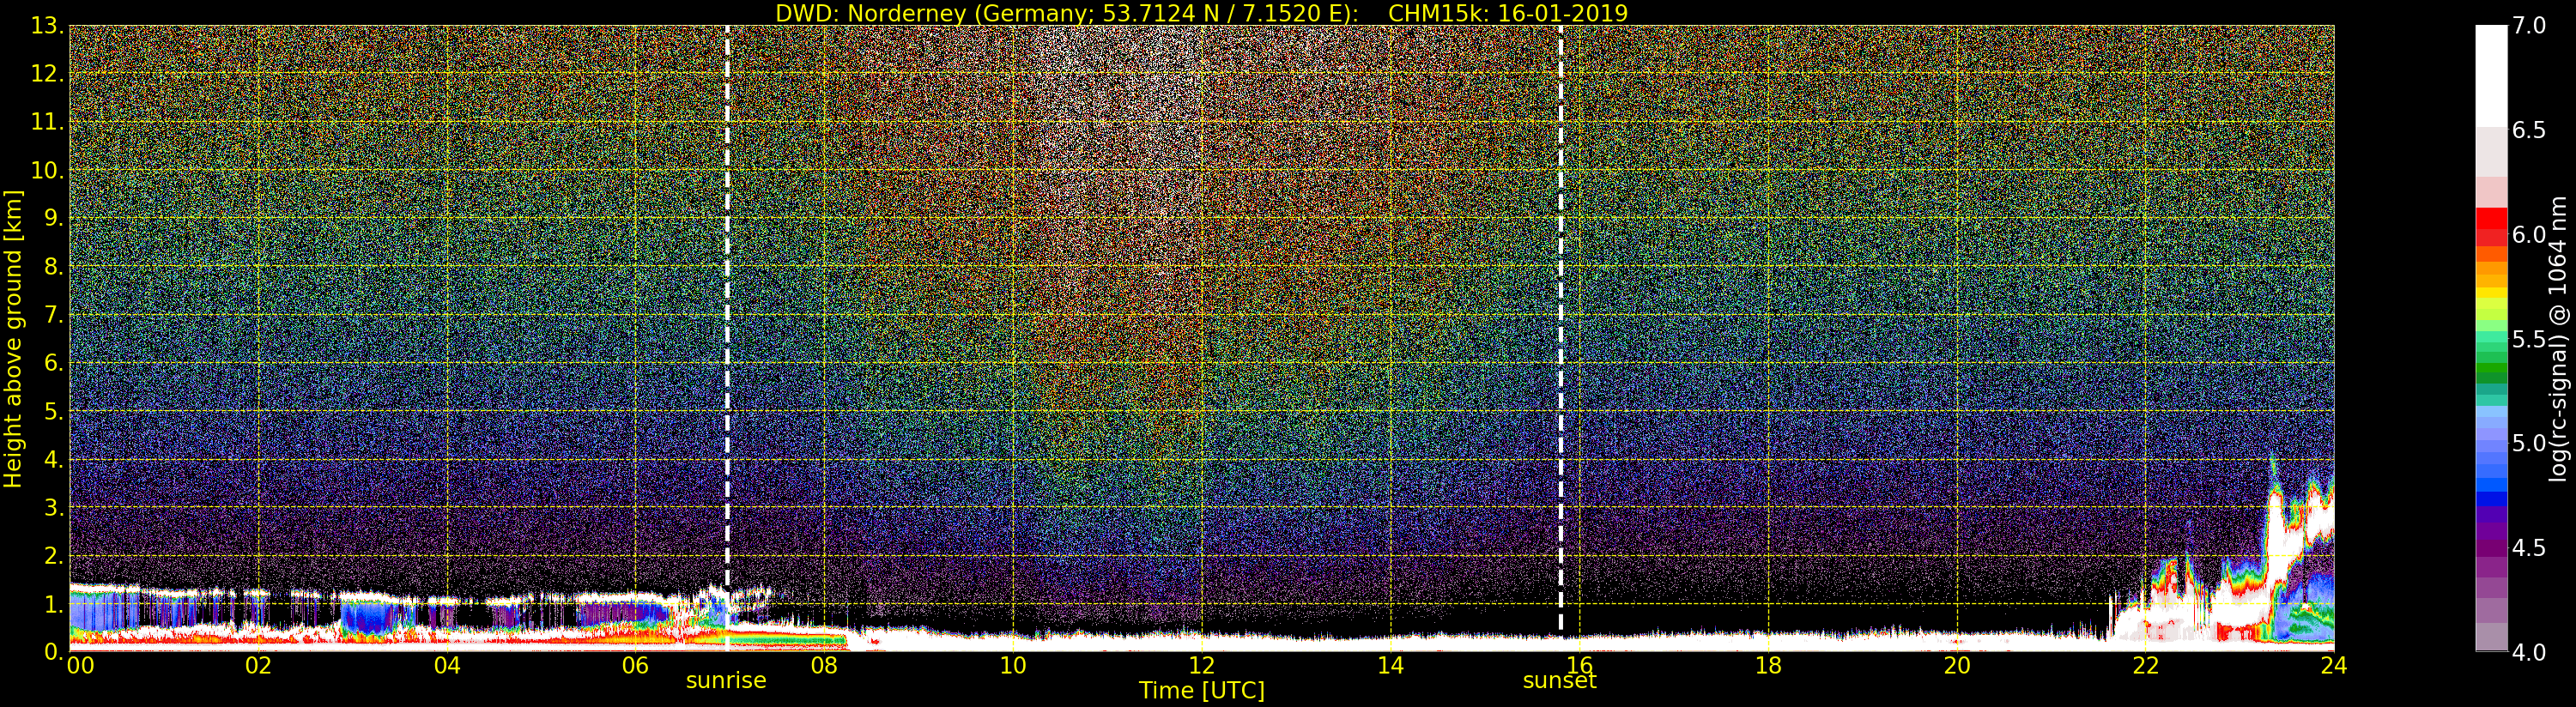Click the colorbar tick label '6.5'
This screenshot has height=707, width=2576.
(x=2529, y=130)
